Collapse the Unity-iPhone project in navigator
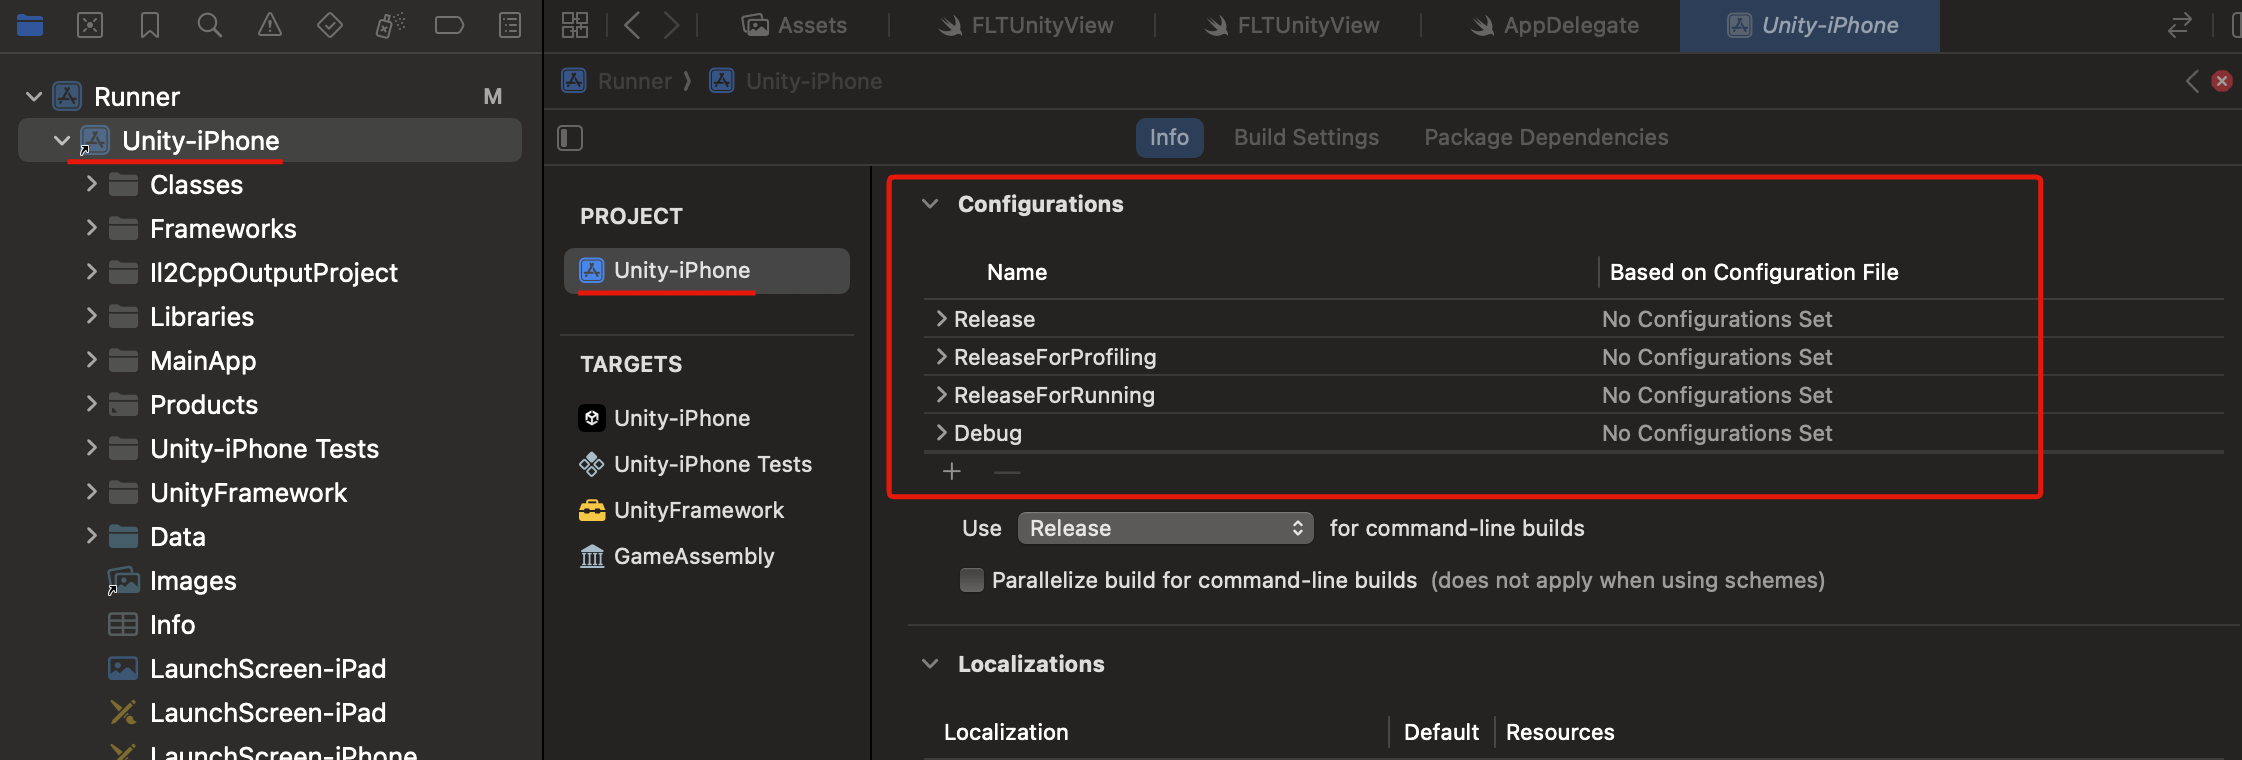Image resolution: width=2242 pixels, height=760 pixels. 62,141
